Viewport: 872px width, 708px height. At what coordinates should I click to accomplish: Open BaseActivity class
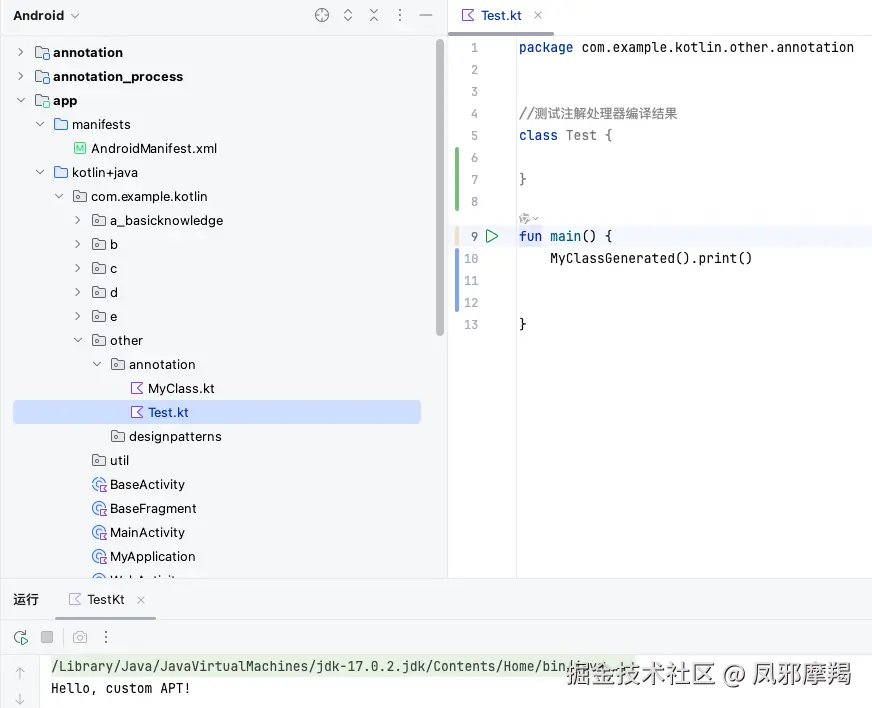point(147,484)
